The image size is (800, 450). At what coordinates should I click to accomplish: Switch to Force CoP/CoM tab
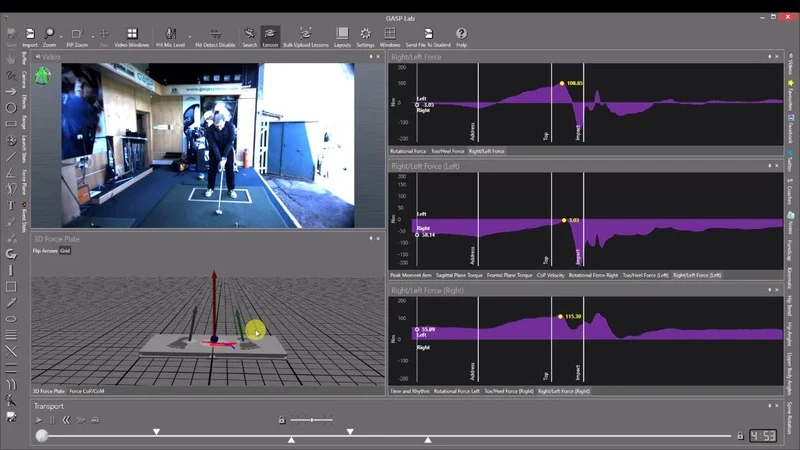point(89,391)
